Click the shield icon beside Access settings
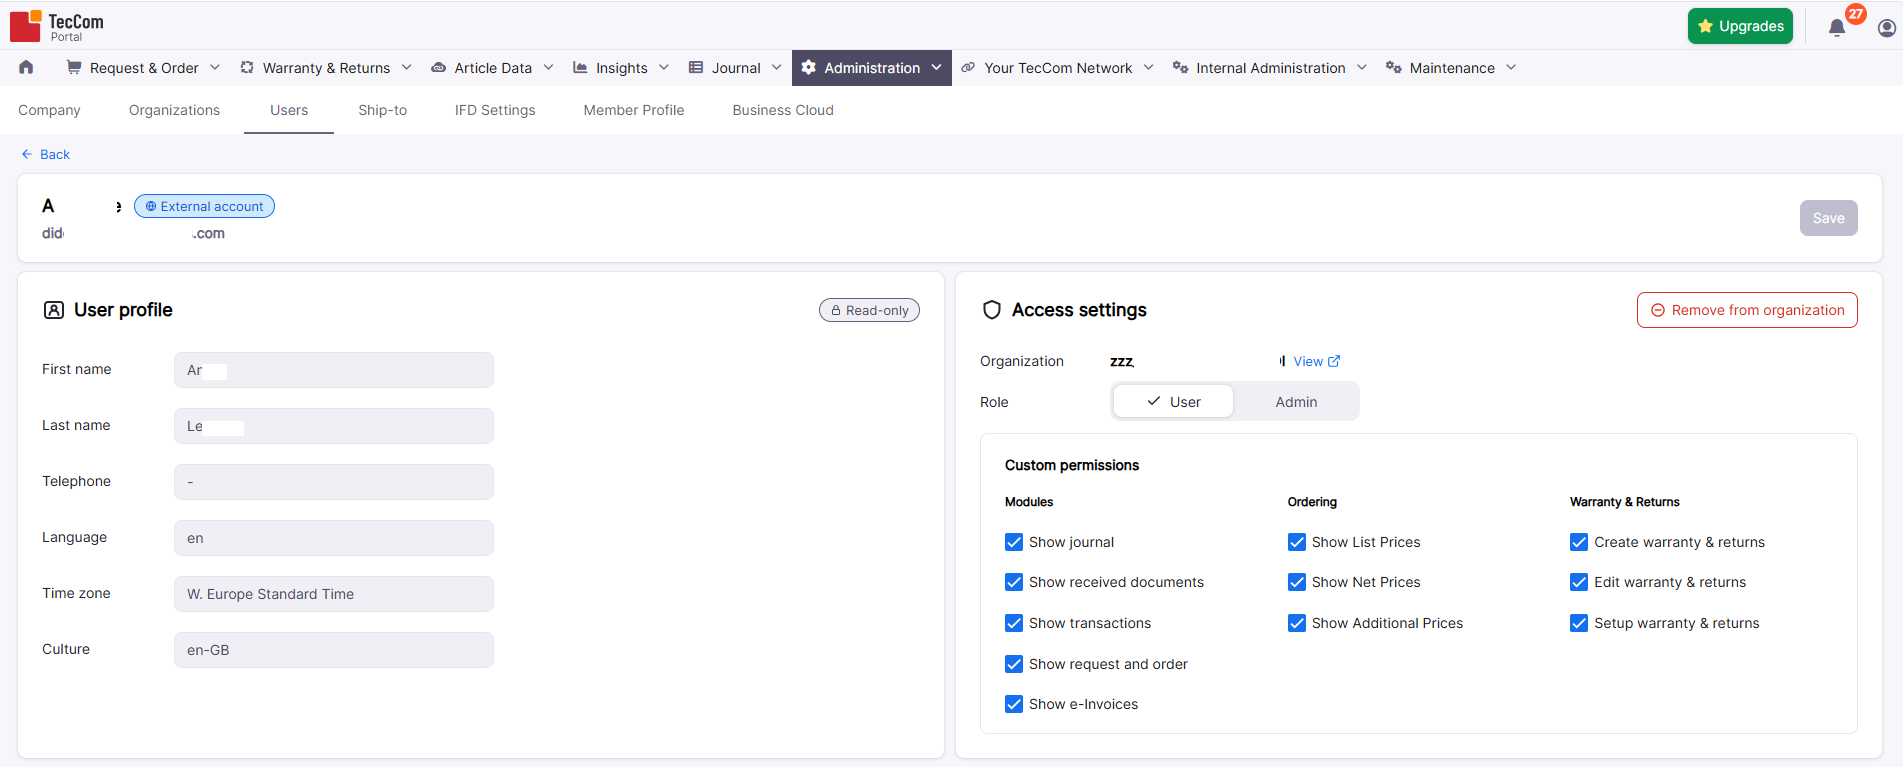Screen dimensions: 1903x767 (x=992, y=310)
